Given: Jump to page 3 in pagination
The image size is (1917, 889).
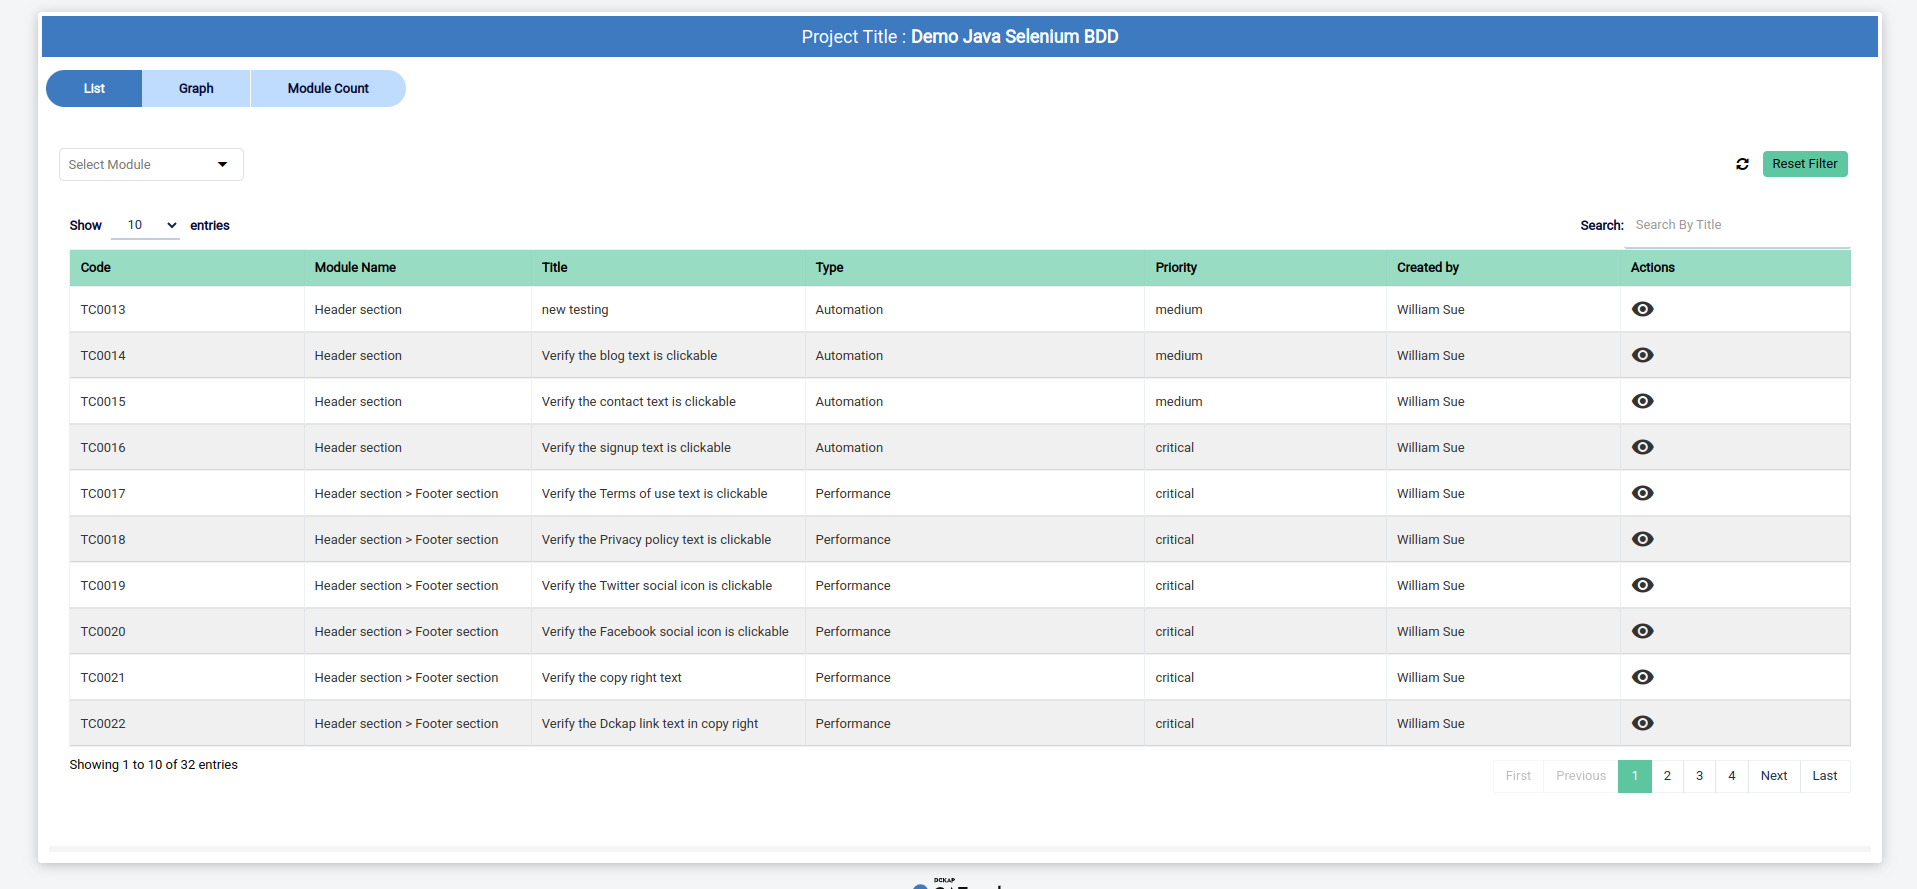Looking at the screenshot, I should point(1699,776).
